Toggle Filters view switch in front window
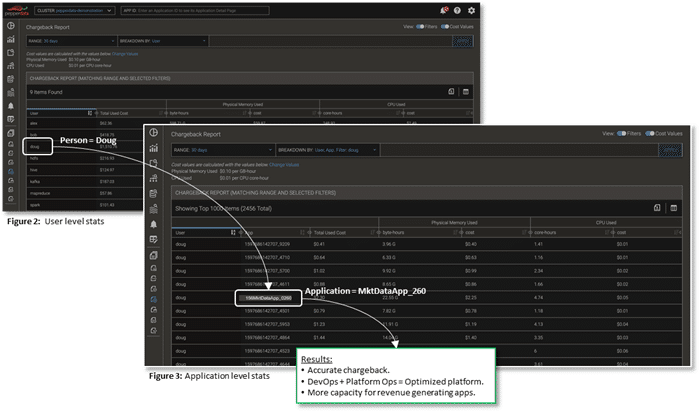This screenshot has width=700, height=412. click(621, 133)
